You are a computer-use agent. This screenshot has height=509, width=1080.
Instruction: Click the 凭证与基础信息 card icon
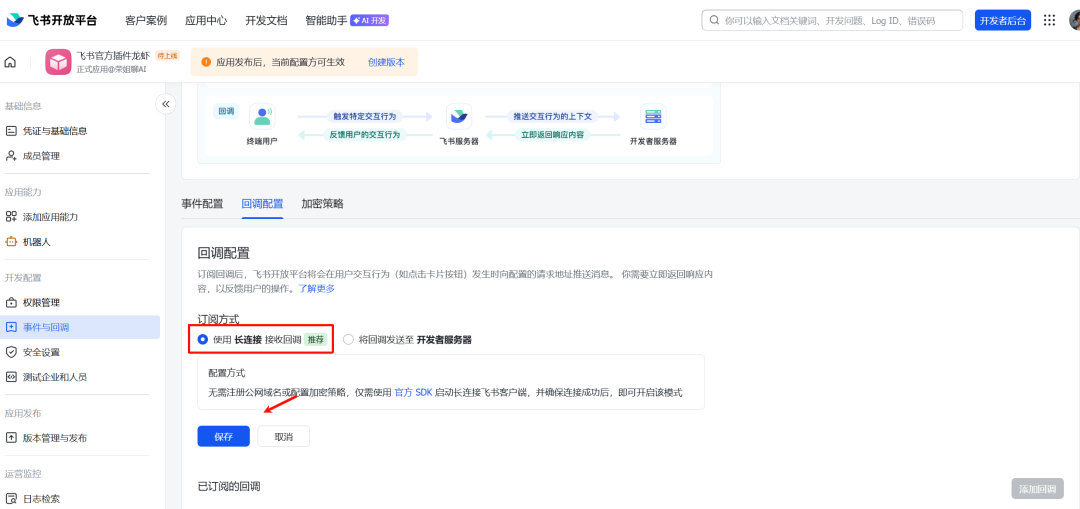point(11,131)
